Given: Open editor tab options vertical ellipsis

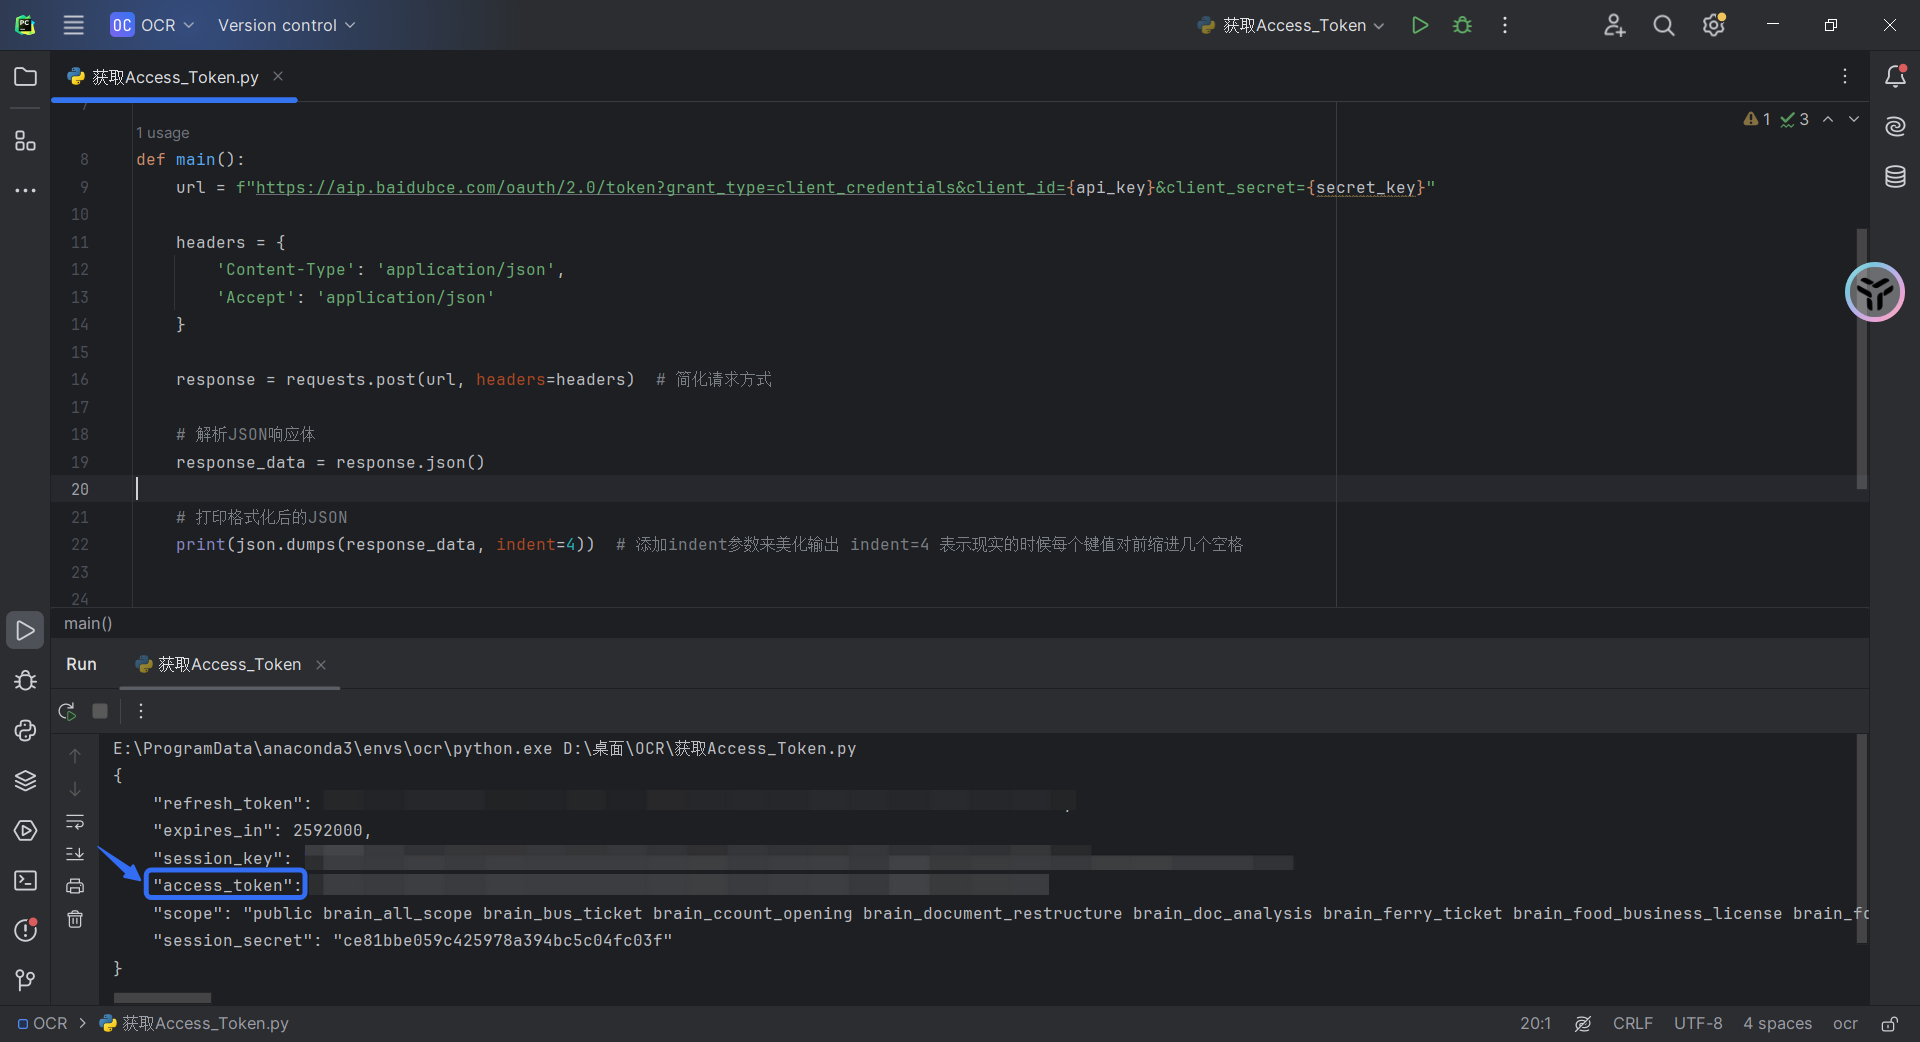Looking at the screenshot, I should tap(1845, 76).
